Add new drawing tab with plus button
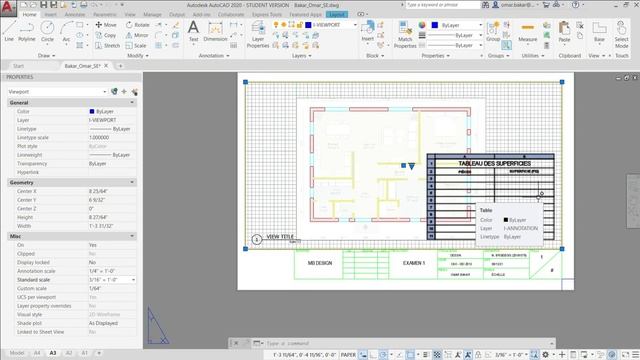The height and width of the screenshot is (360, 640). pos(120,66)
